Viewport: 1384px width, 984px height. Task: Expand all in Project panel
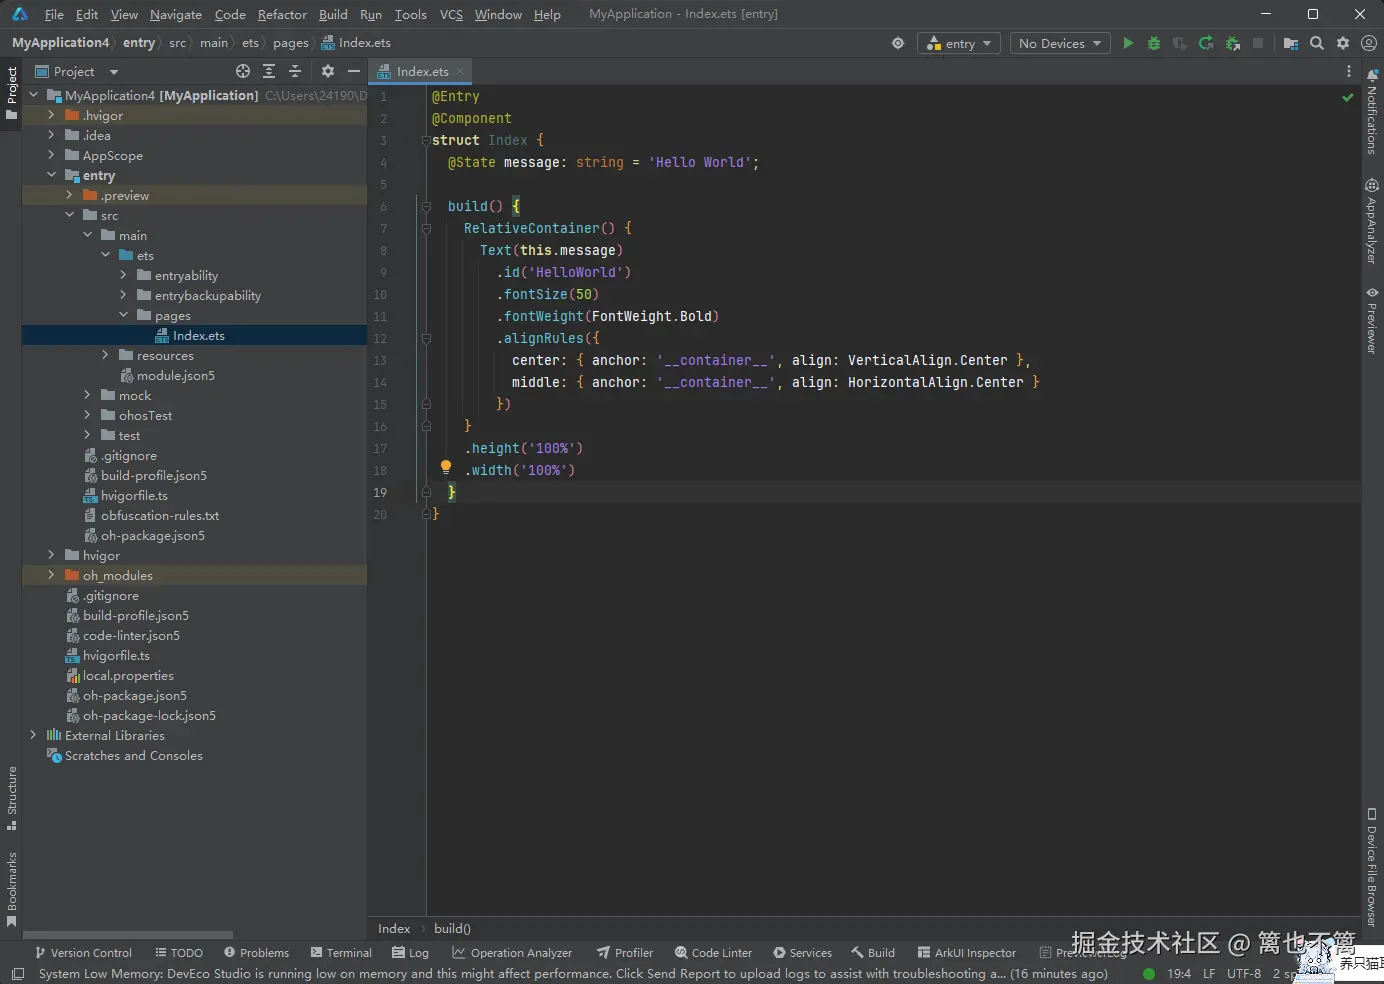pos(269,71)
